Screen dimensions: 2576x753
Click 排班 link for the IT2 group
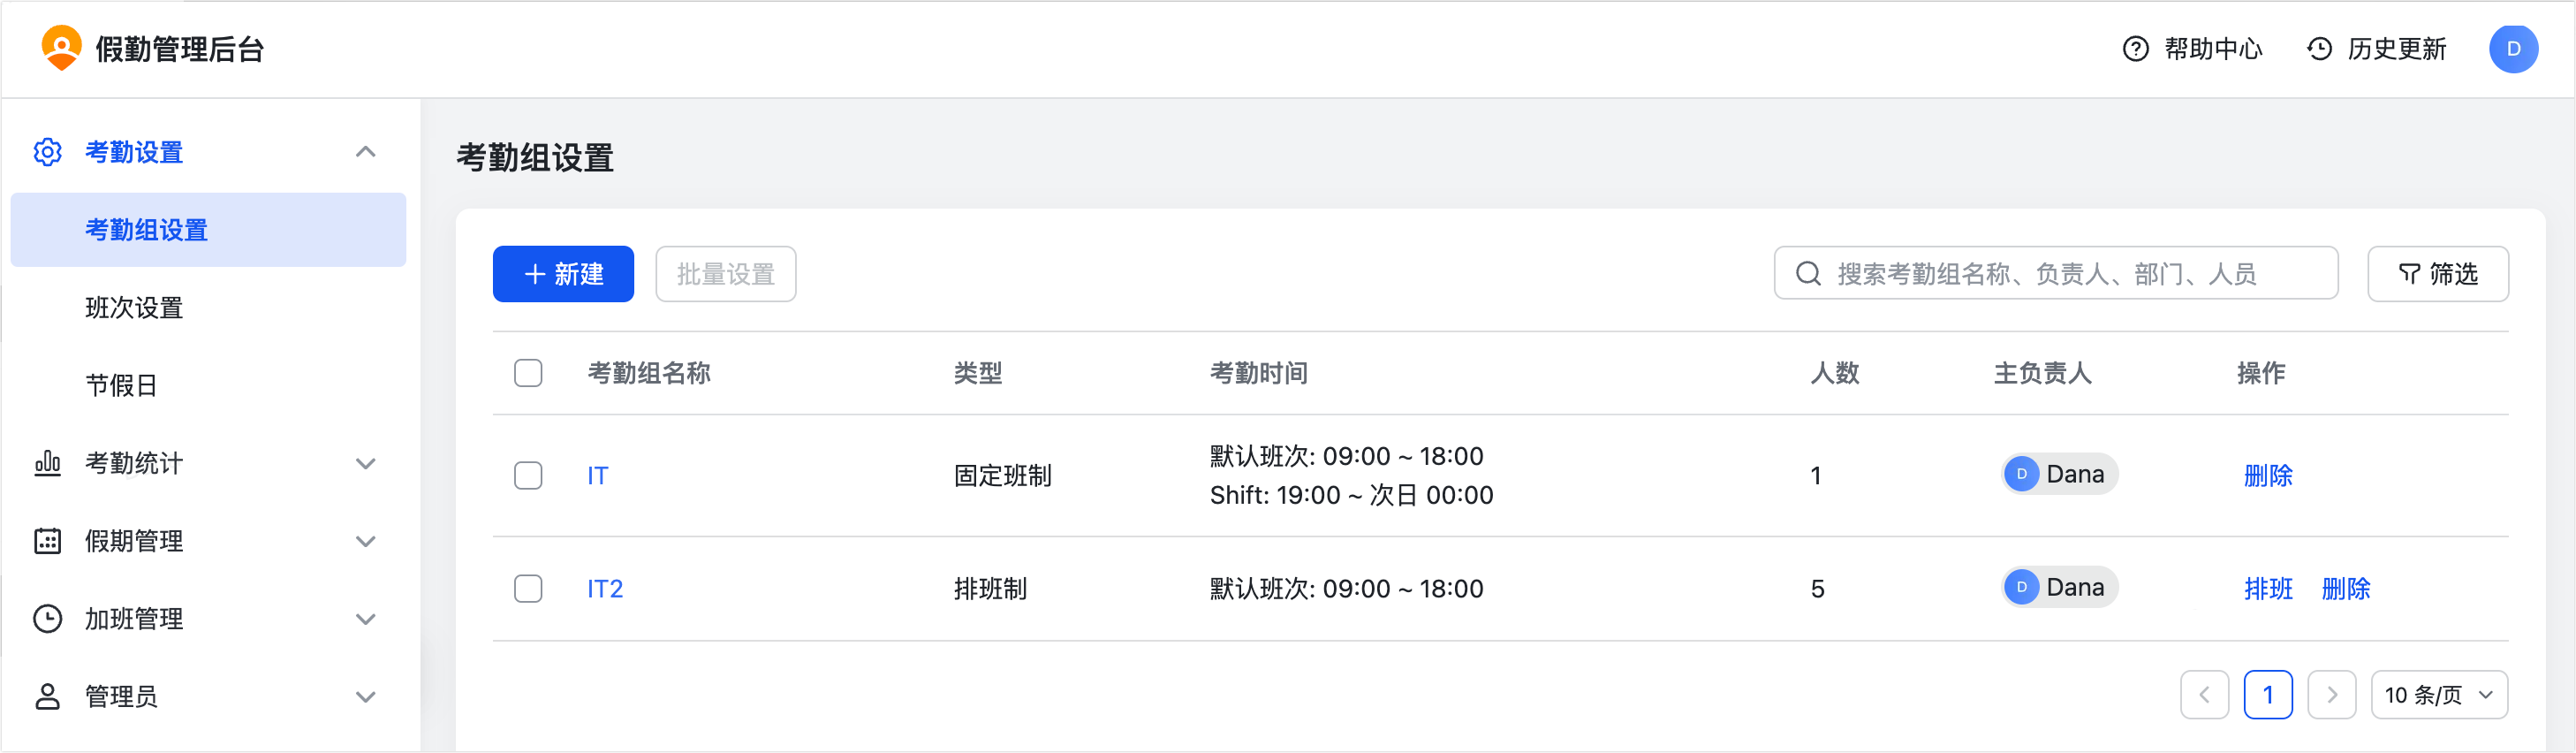tap(2267, 588)
